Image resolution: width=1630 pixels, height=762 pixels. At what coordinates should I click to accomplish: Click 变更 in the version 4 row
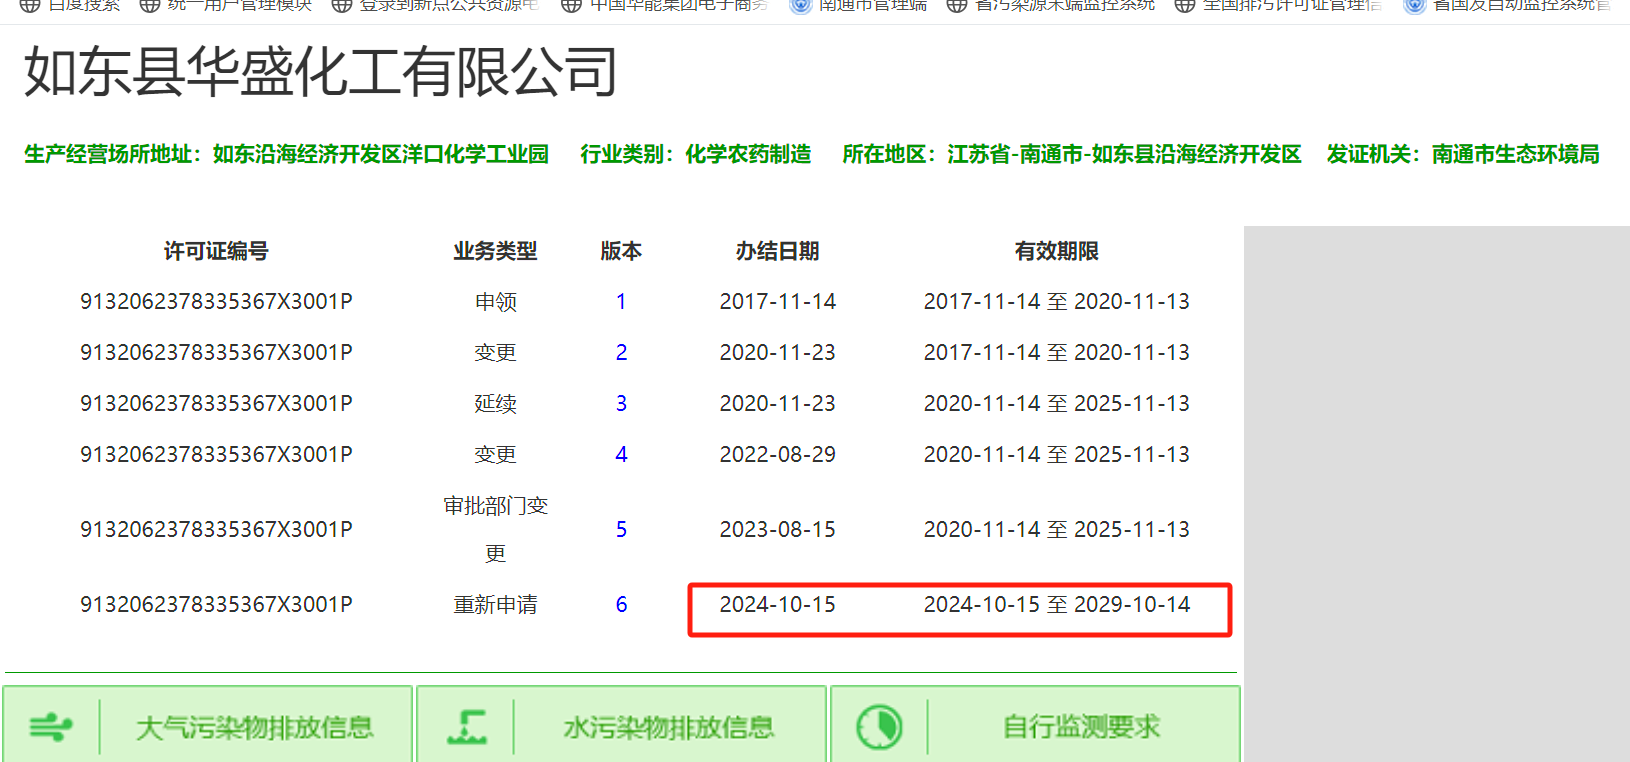coord(495,455)
